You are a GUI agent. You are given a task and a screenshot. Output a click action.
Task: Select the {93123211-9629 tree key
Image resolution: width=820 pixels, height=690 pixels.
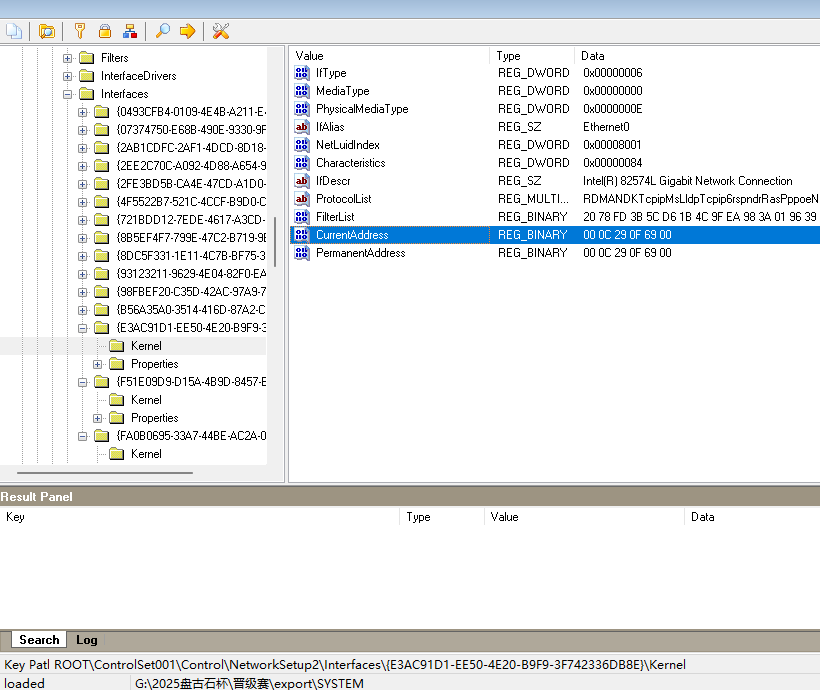[191, 274]
